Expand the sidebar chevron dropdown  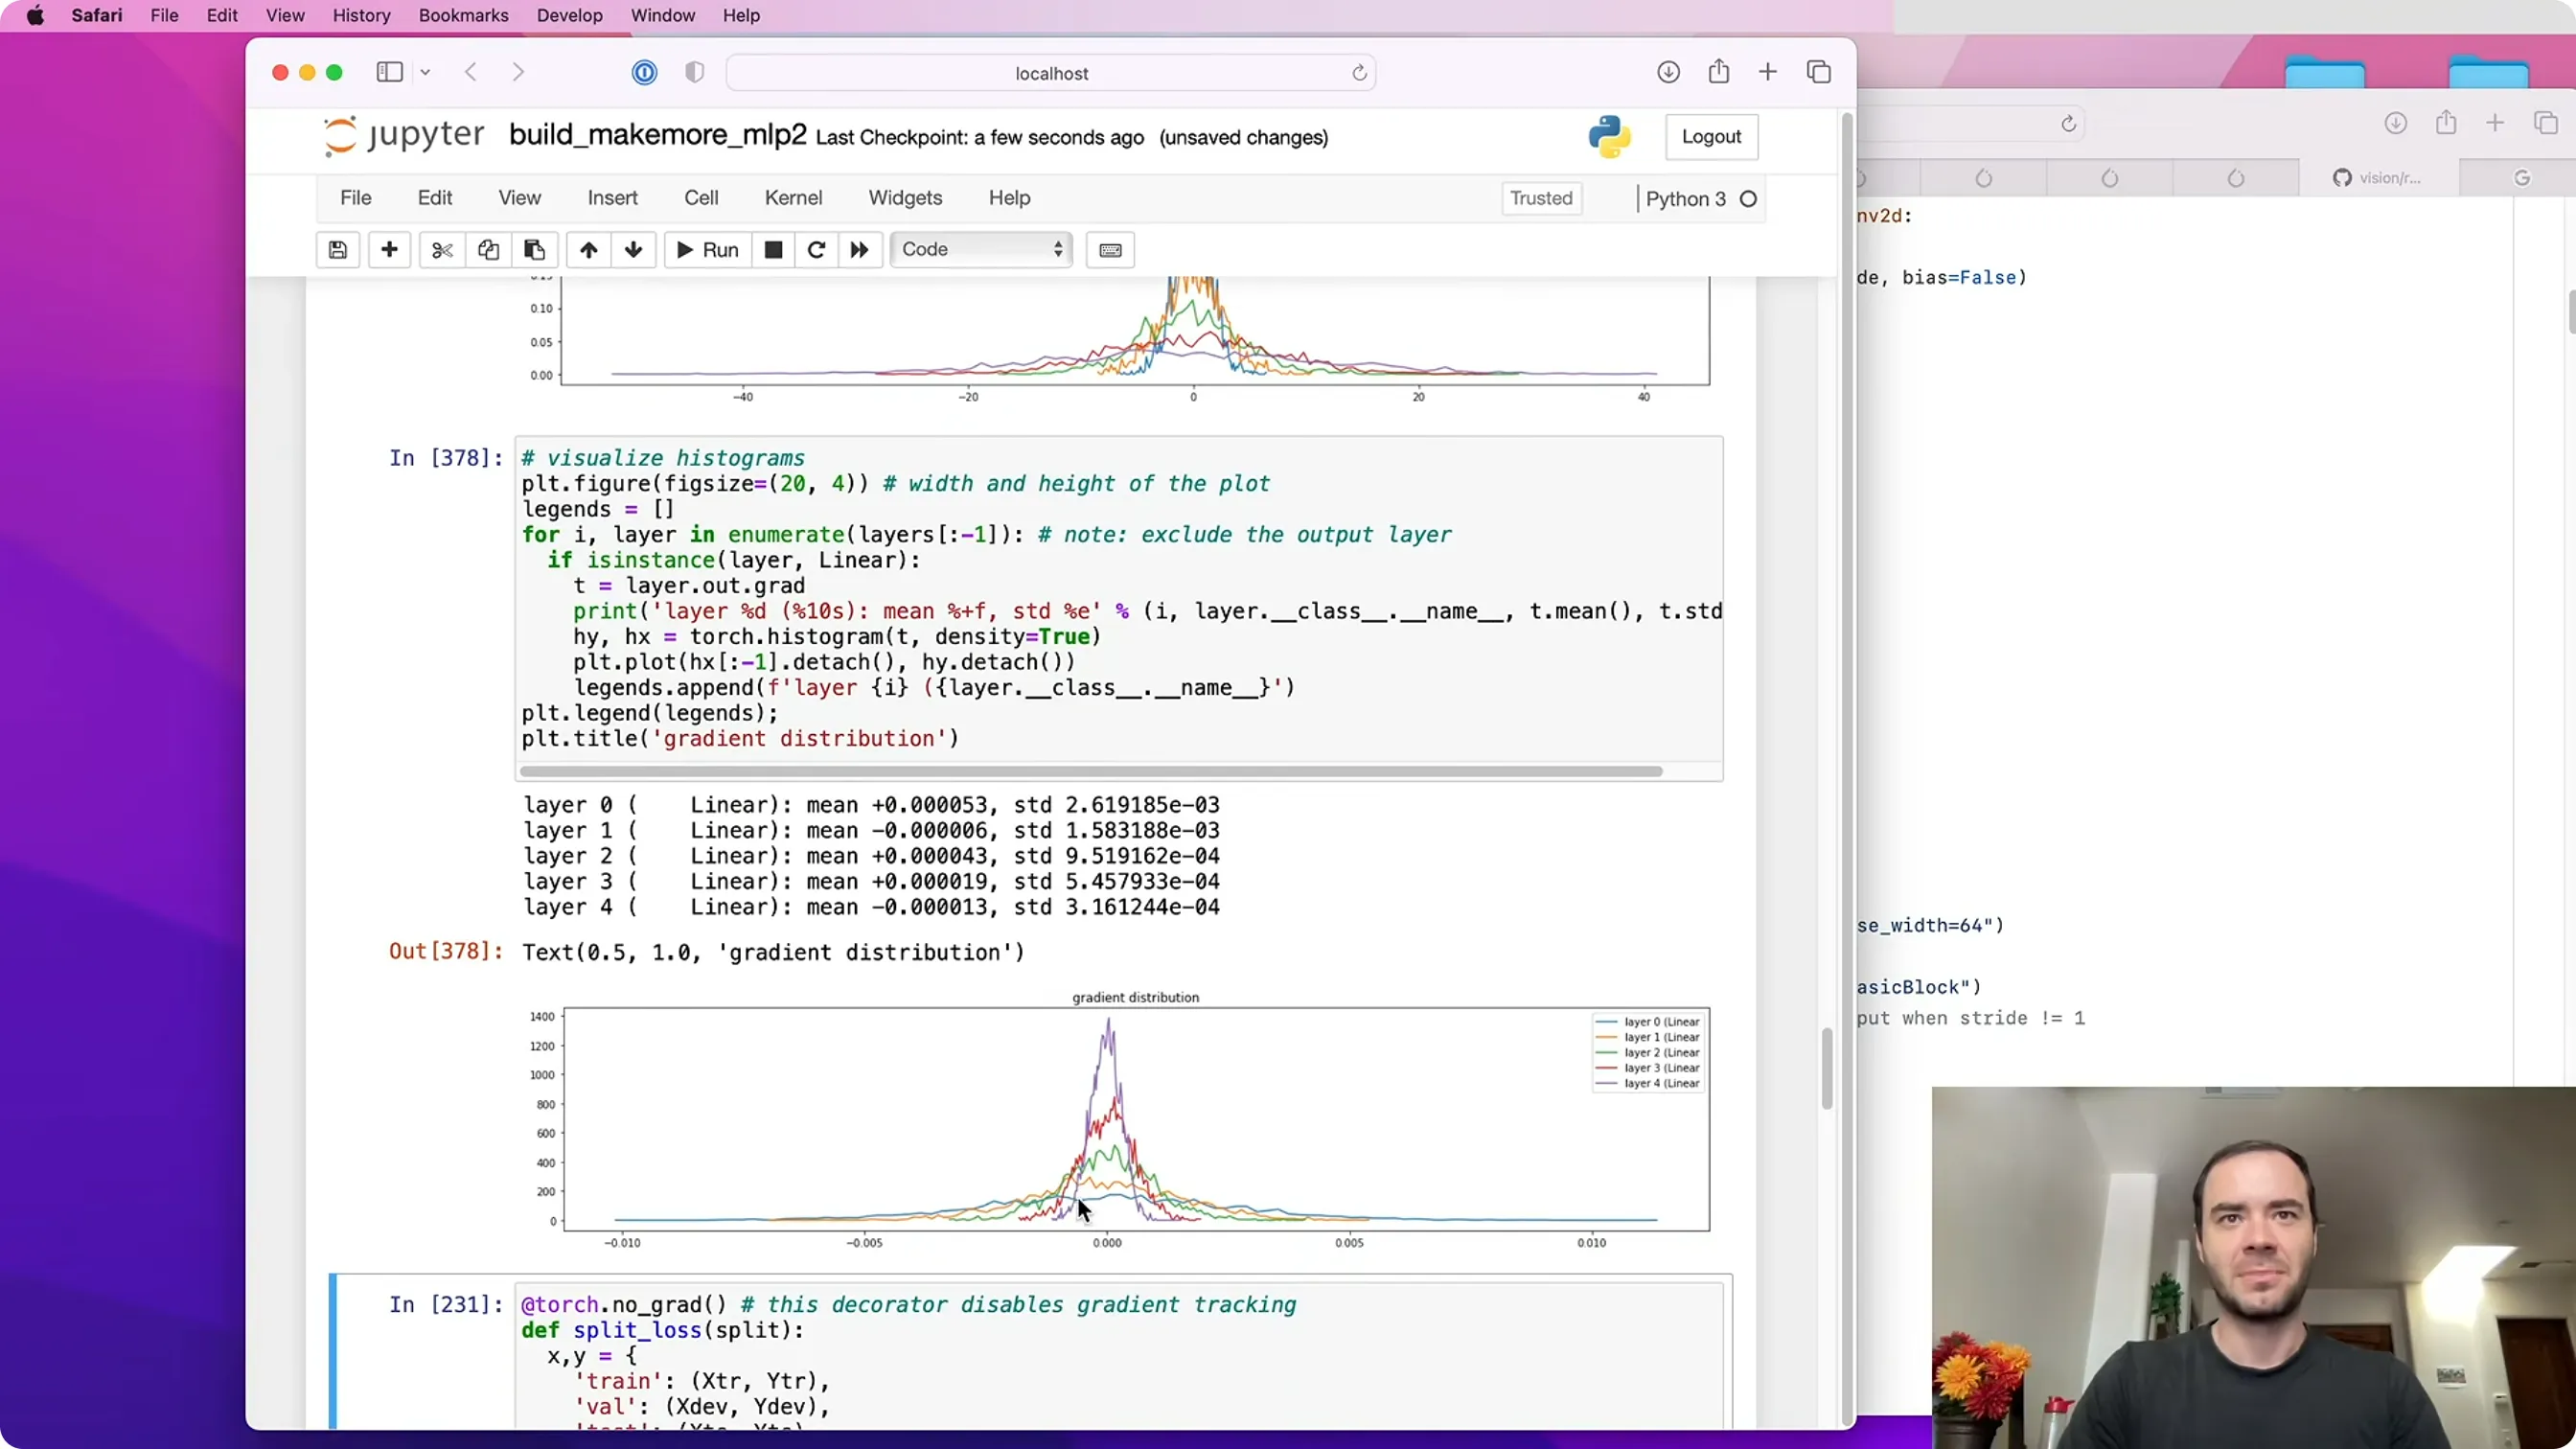425,72
